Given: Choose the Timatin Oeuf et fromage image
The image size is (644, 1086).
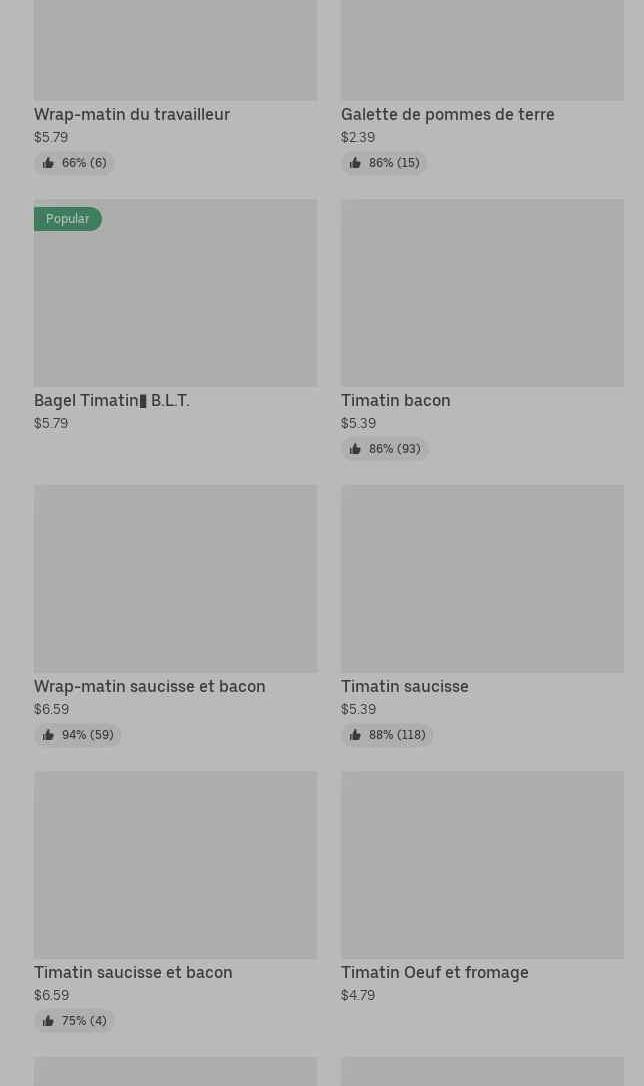Looking at the screenshot, I should click(483, 865).
